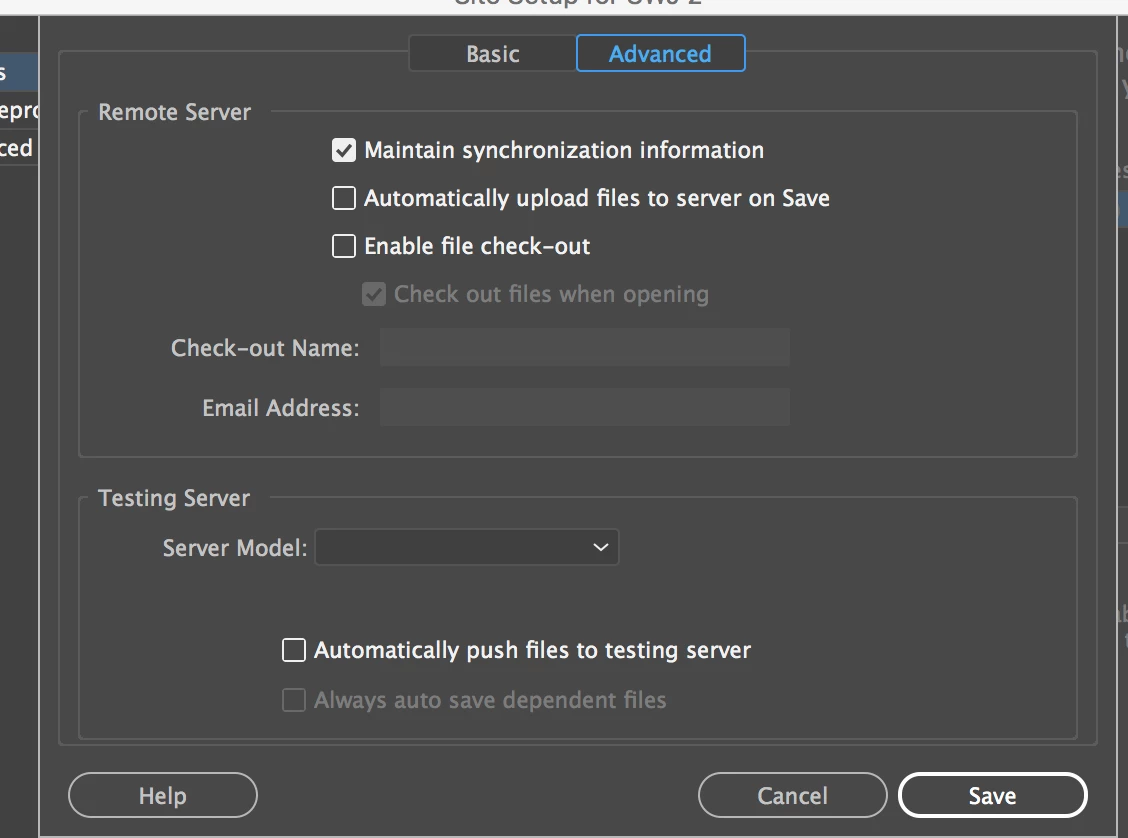Click the Server Model label text

(235, 548)
